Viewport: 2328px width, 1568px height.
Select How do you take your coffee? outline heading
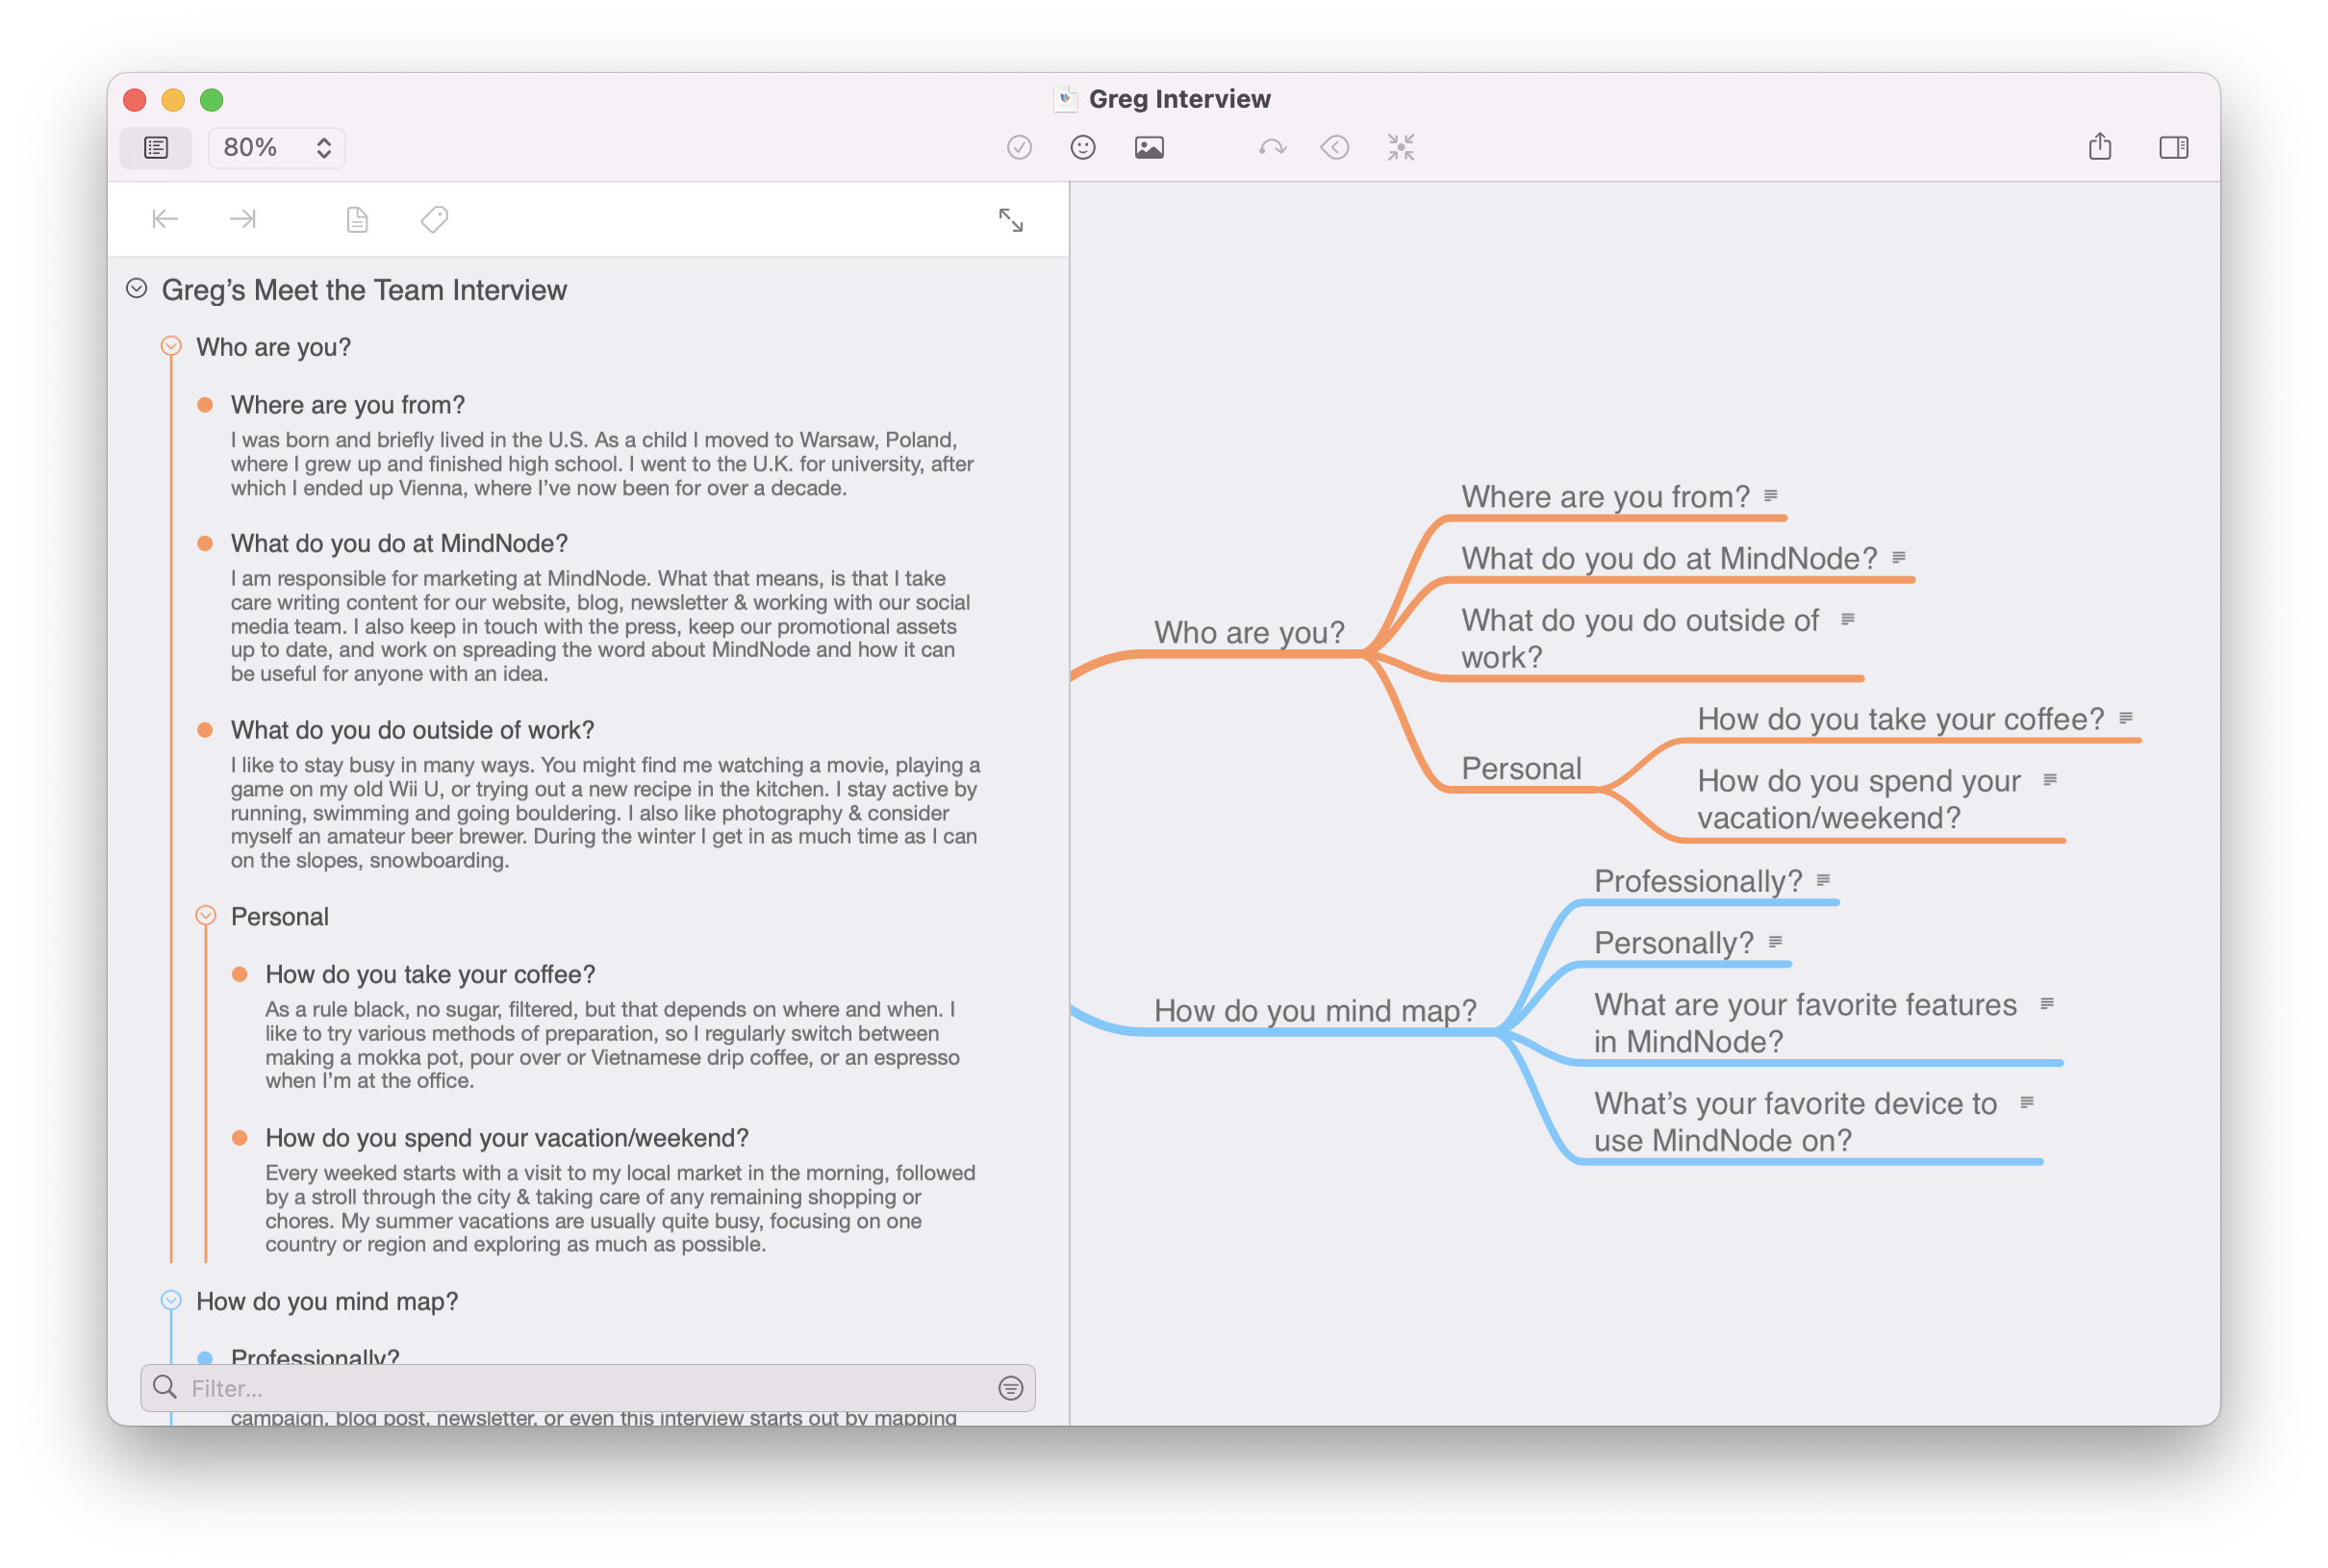click(x=430, y=974)
